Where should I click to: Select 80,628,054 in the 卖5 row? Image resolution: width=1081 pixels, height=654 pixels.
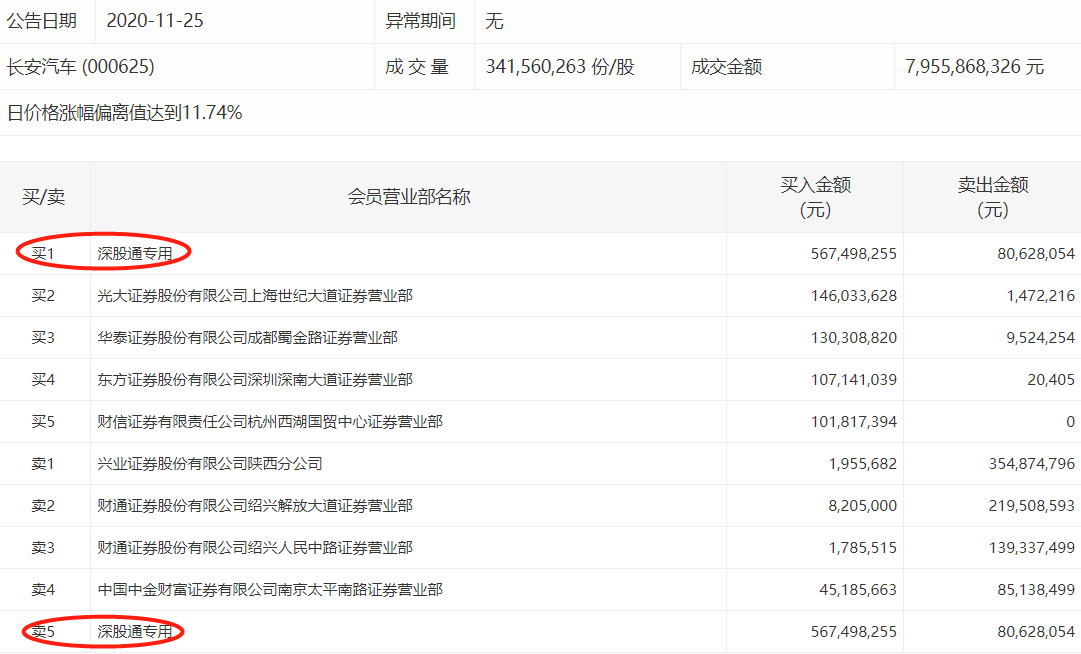pos(1035,632)
